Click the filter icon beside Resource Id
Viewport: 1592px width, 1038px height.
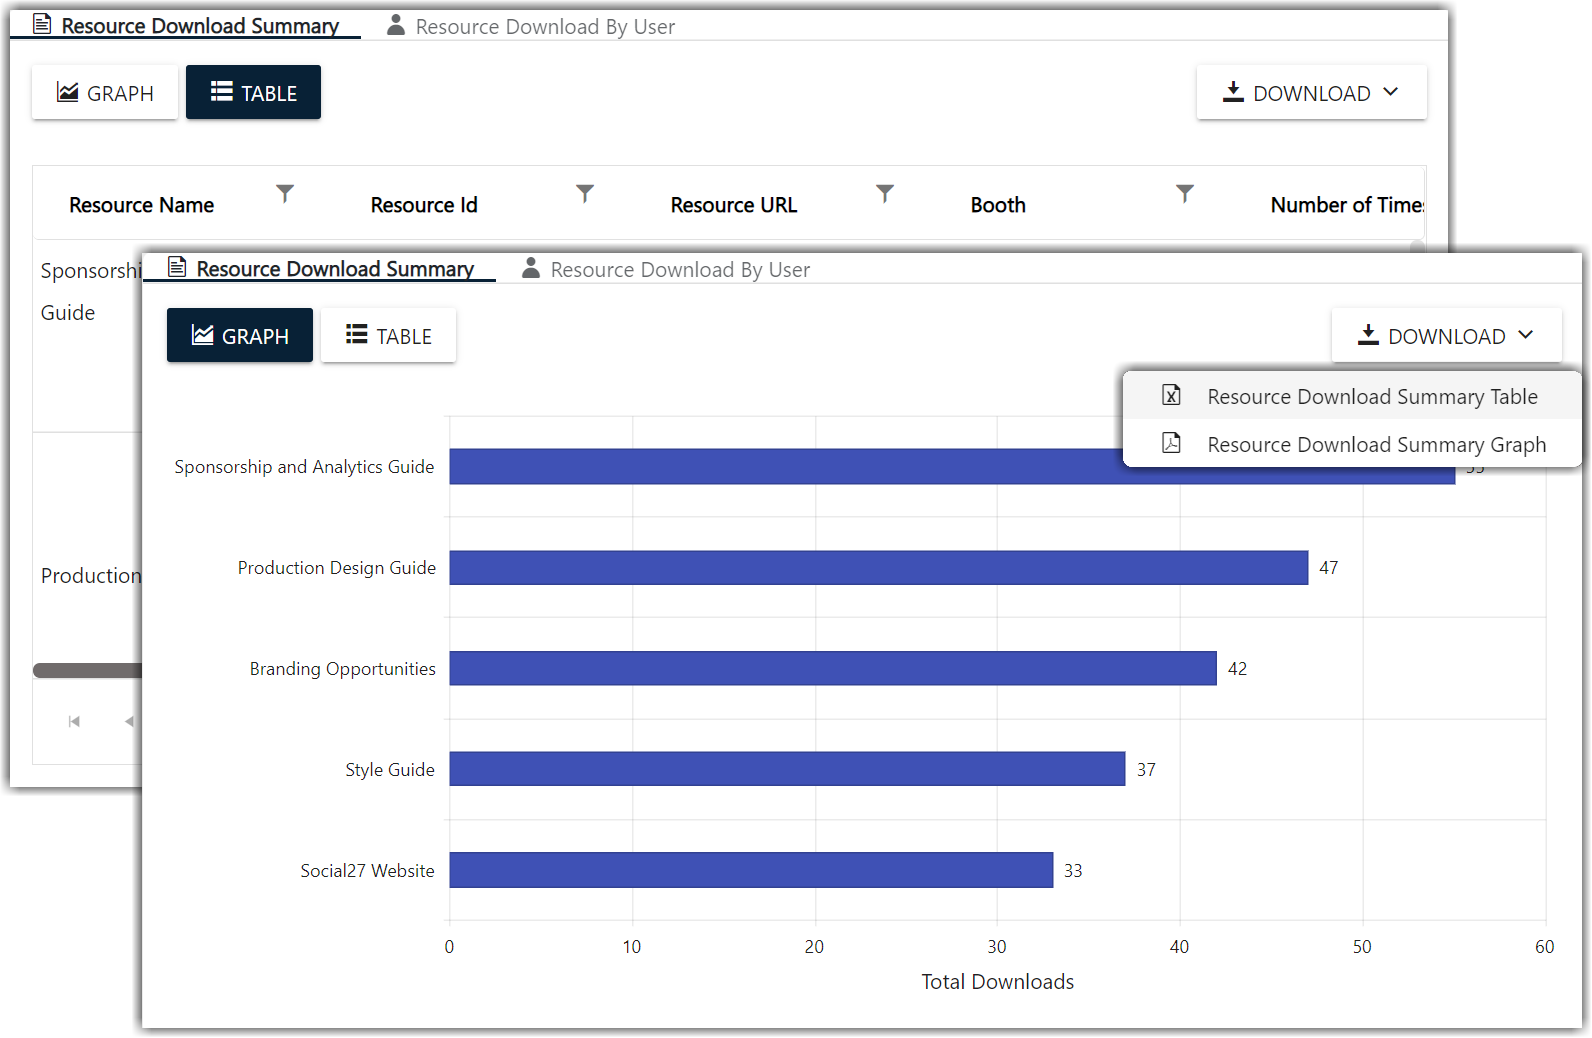[x=585, y=193]
